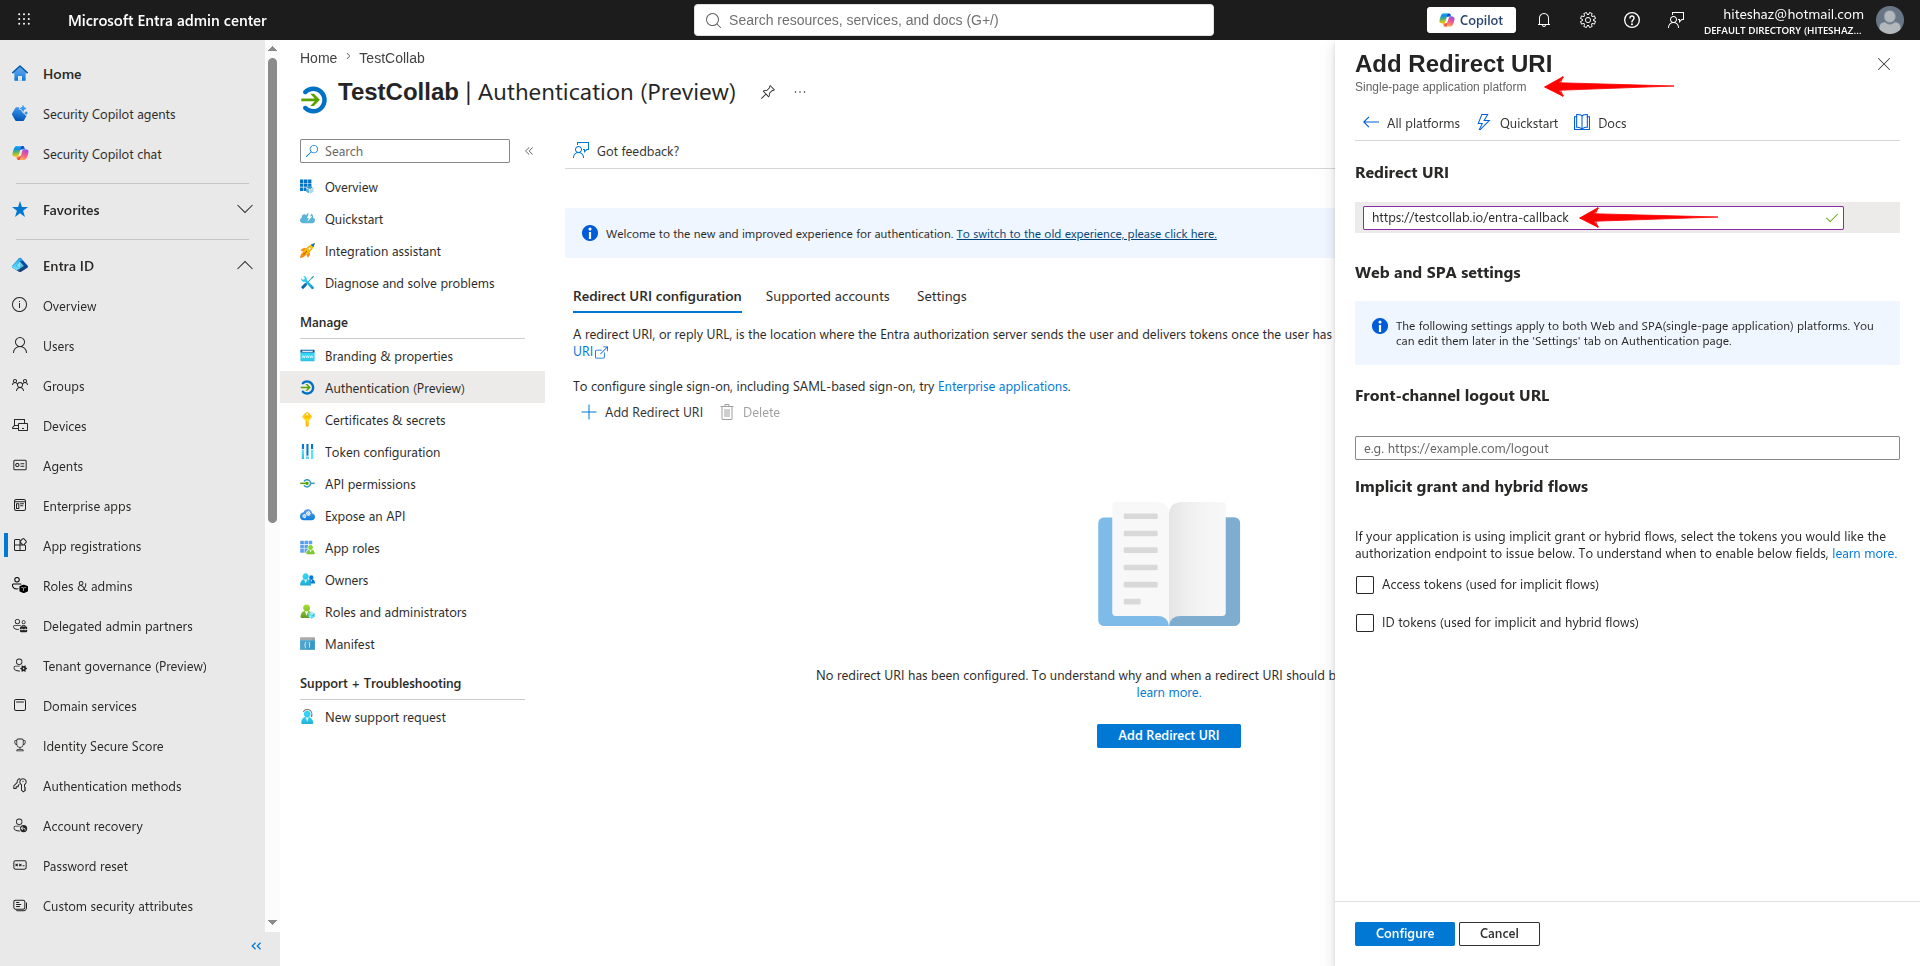Focus the resource menu Search box

pos(405,151)
